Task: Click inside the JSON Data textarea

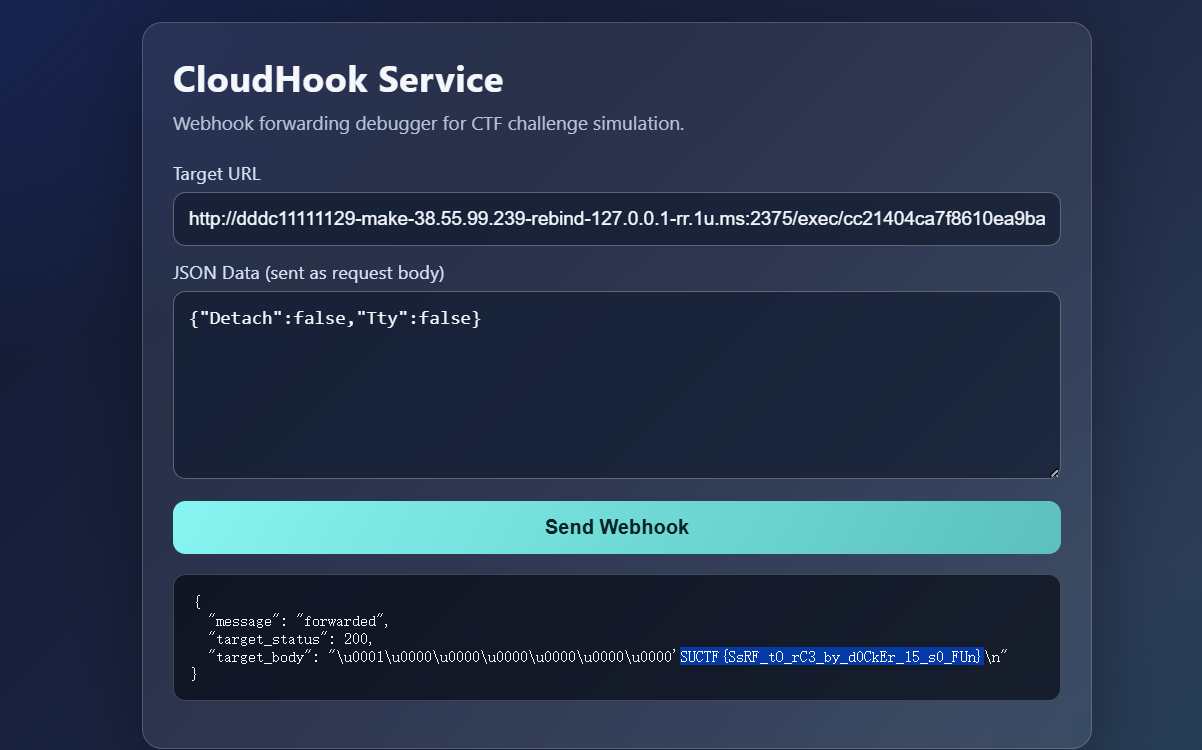Action: click(616, 400)
